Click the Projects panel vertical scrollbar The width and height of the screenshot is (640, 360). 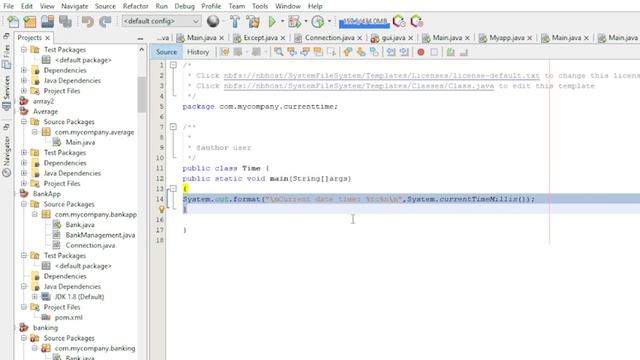point(142,94)
